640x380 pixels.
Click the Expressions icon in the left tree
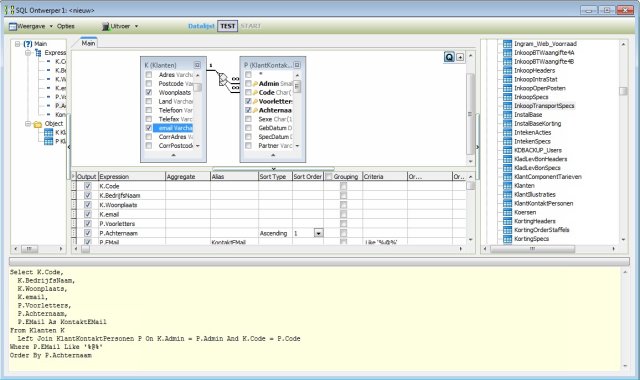pyautogui.click(x=38, y=53)
